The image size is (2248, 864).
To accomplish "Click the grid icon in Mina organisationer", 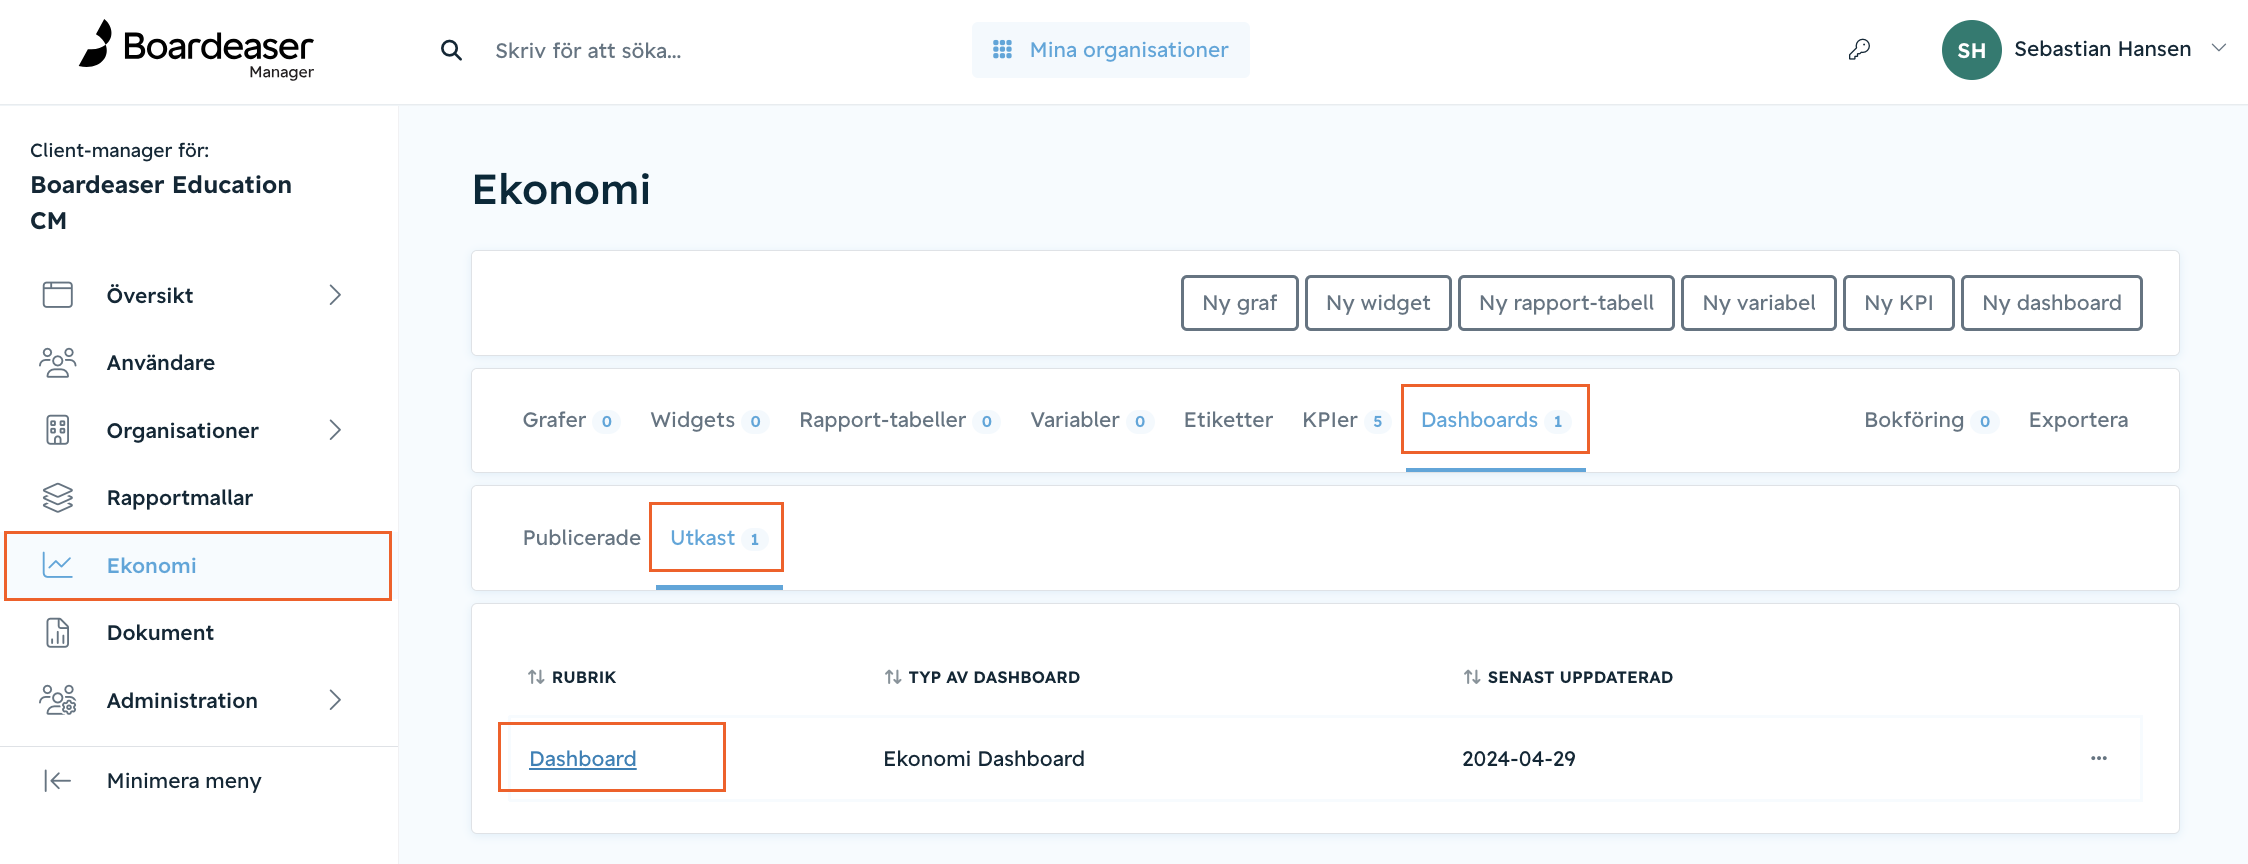I will point(1002,49).
